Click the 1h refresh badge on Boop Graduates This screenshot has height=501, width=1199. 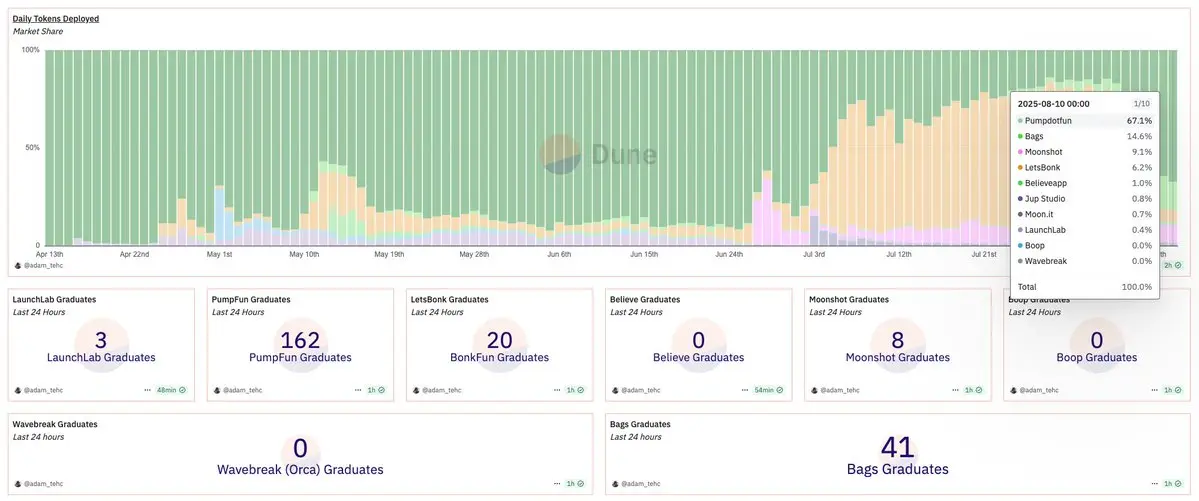tap(1171, 390)
